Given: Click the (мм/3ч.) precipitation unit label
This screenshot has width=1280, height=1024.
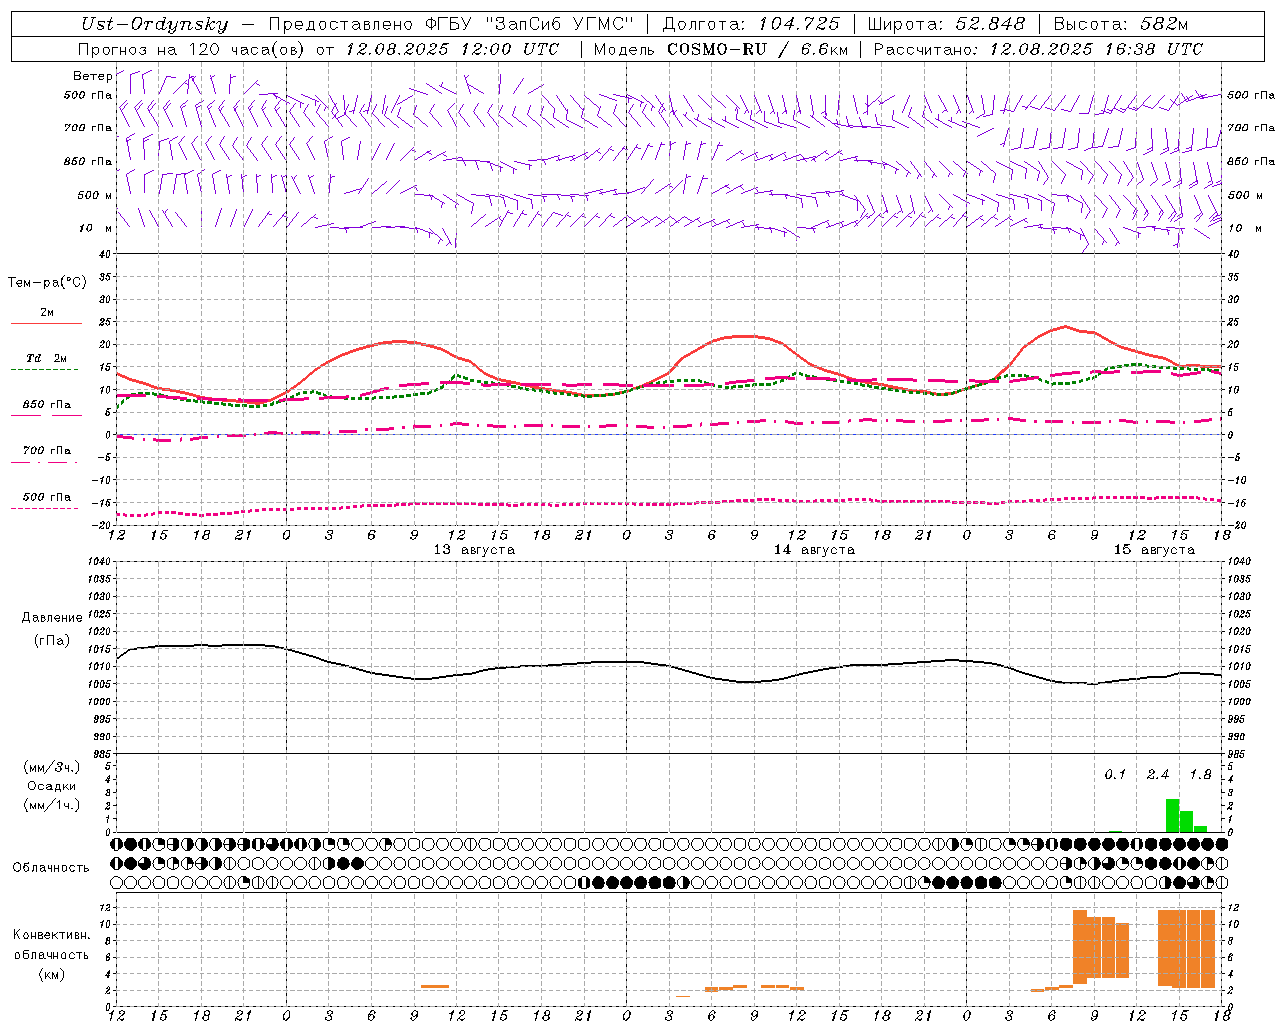Looking at the screenshot, I should pyautogui.click(x=52, y=767).
